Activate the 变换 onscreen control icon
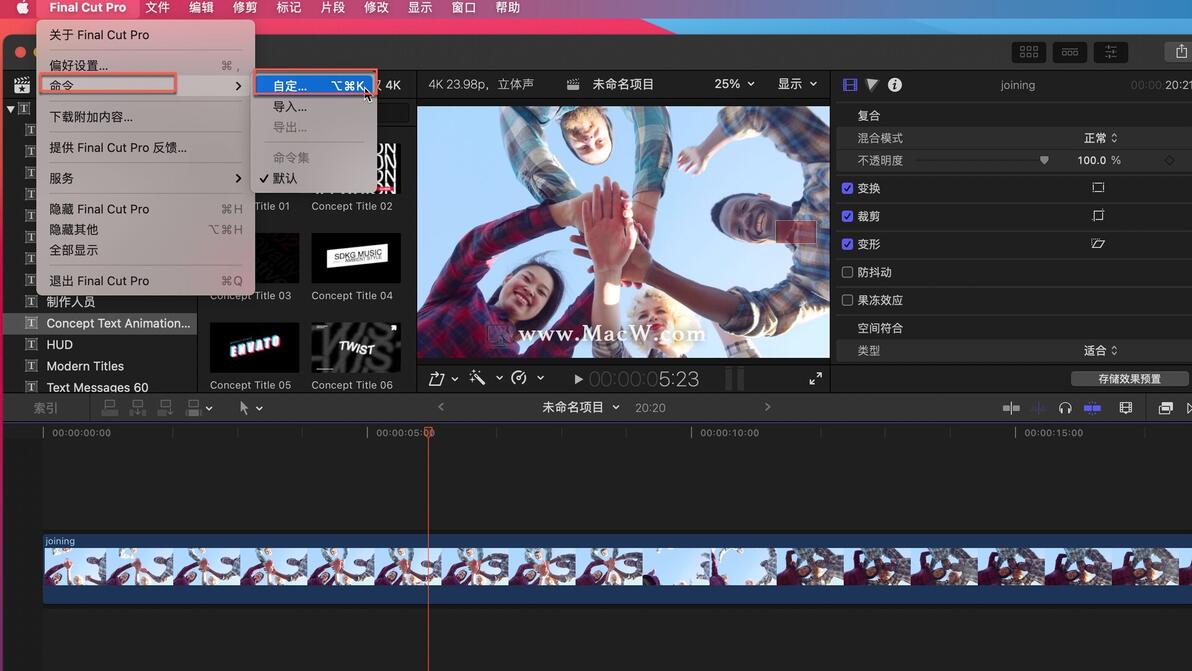Viewport: 1192px width, 671px height. point(1098,188)
